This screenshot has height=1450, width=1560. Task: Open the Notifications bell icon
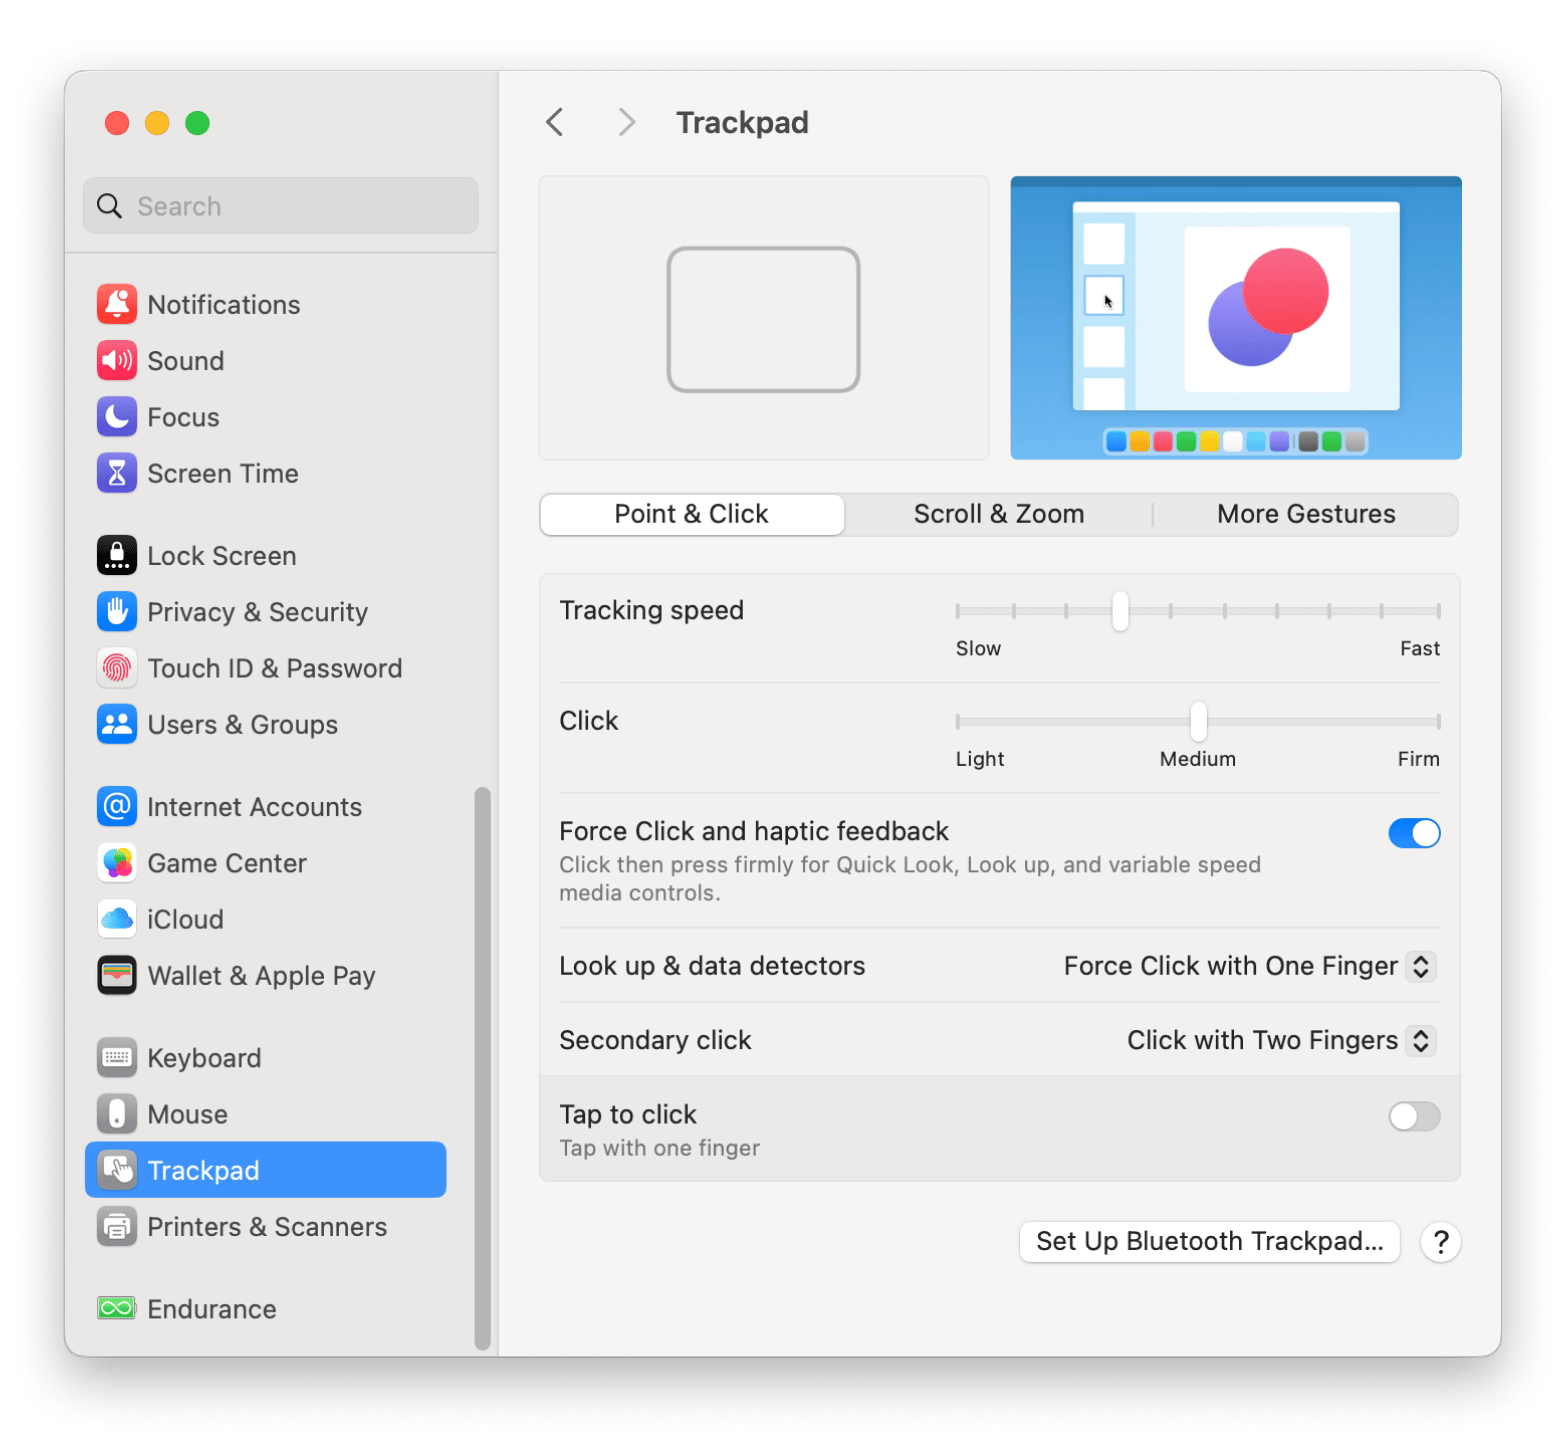tap(117, 305)
